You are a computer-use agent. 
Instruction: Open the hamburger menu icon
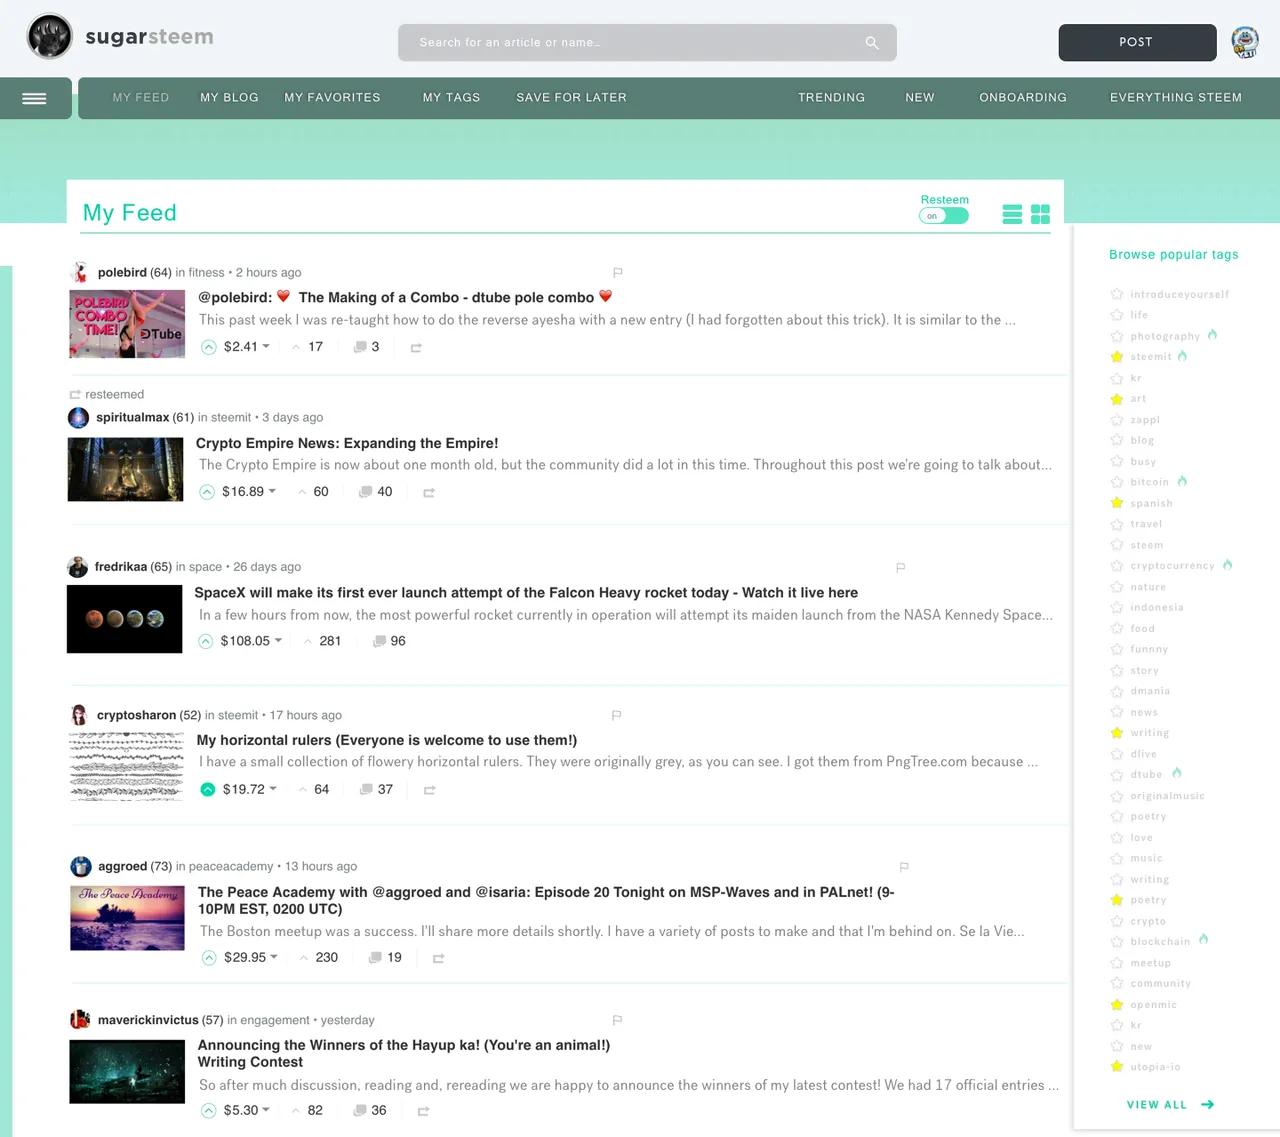pyautogui.click(x=34, y=98)
